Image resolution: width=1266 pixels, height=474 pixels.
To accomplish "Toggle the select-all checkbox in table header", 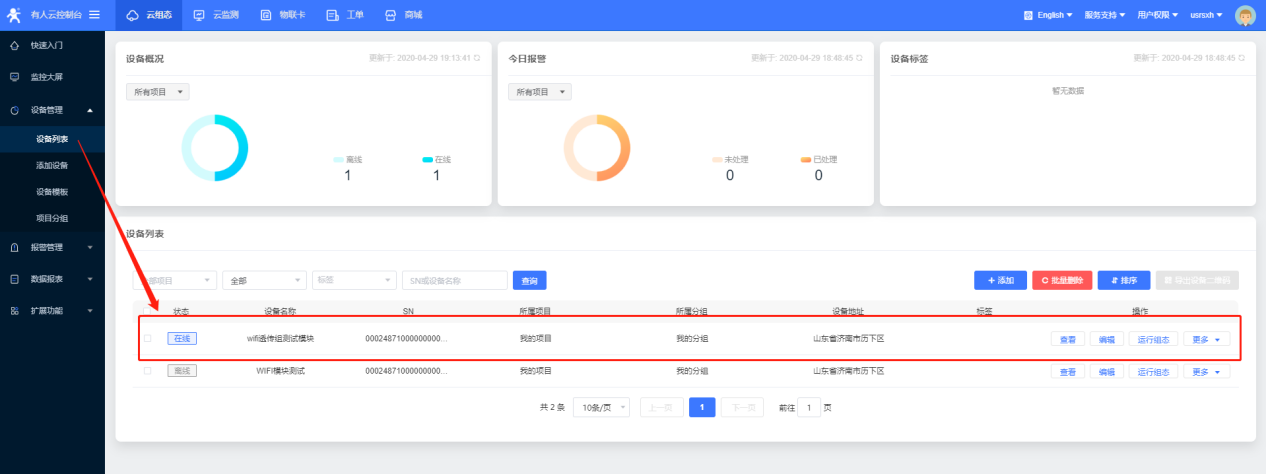I will point(147,311).
